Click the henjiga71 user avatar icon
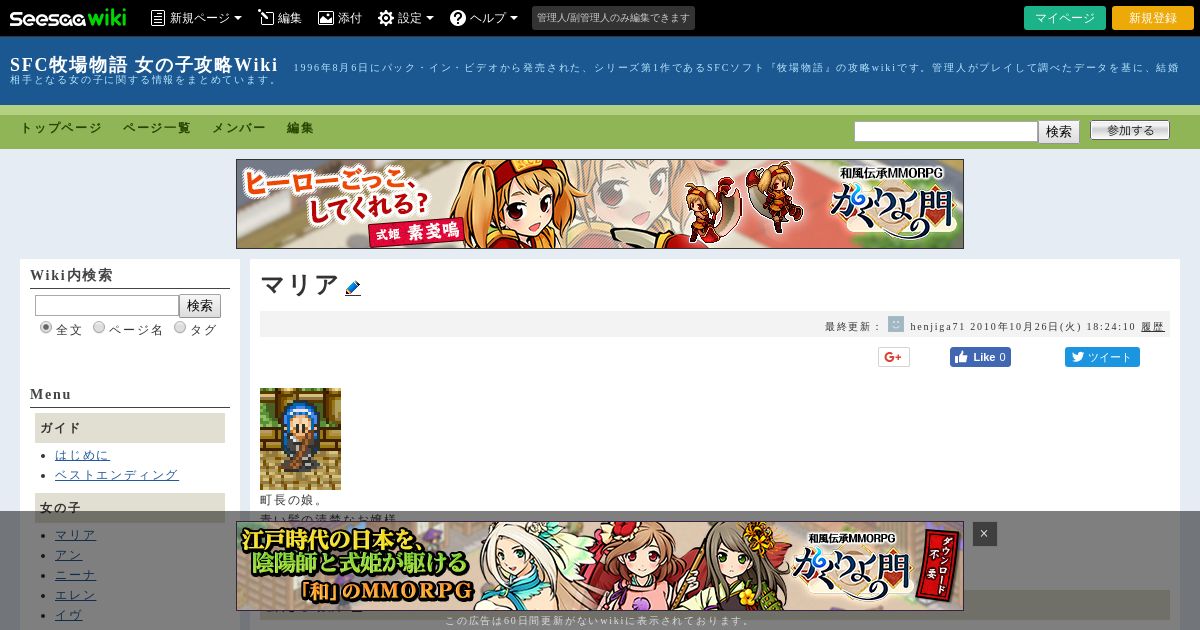The width and height of the screenshot is (1200, 630). (896, 324)
